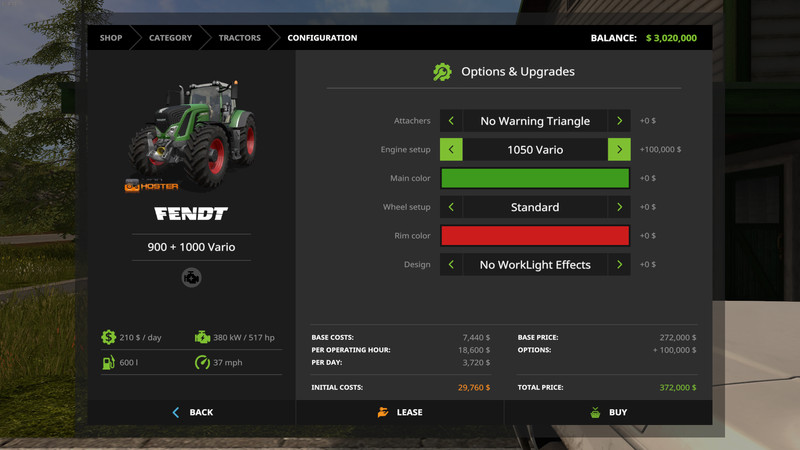
Task: Choose next Wheel setup with right arrow
Action: pos(619,207)
